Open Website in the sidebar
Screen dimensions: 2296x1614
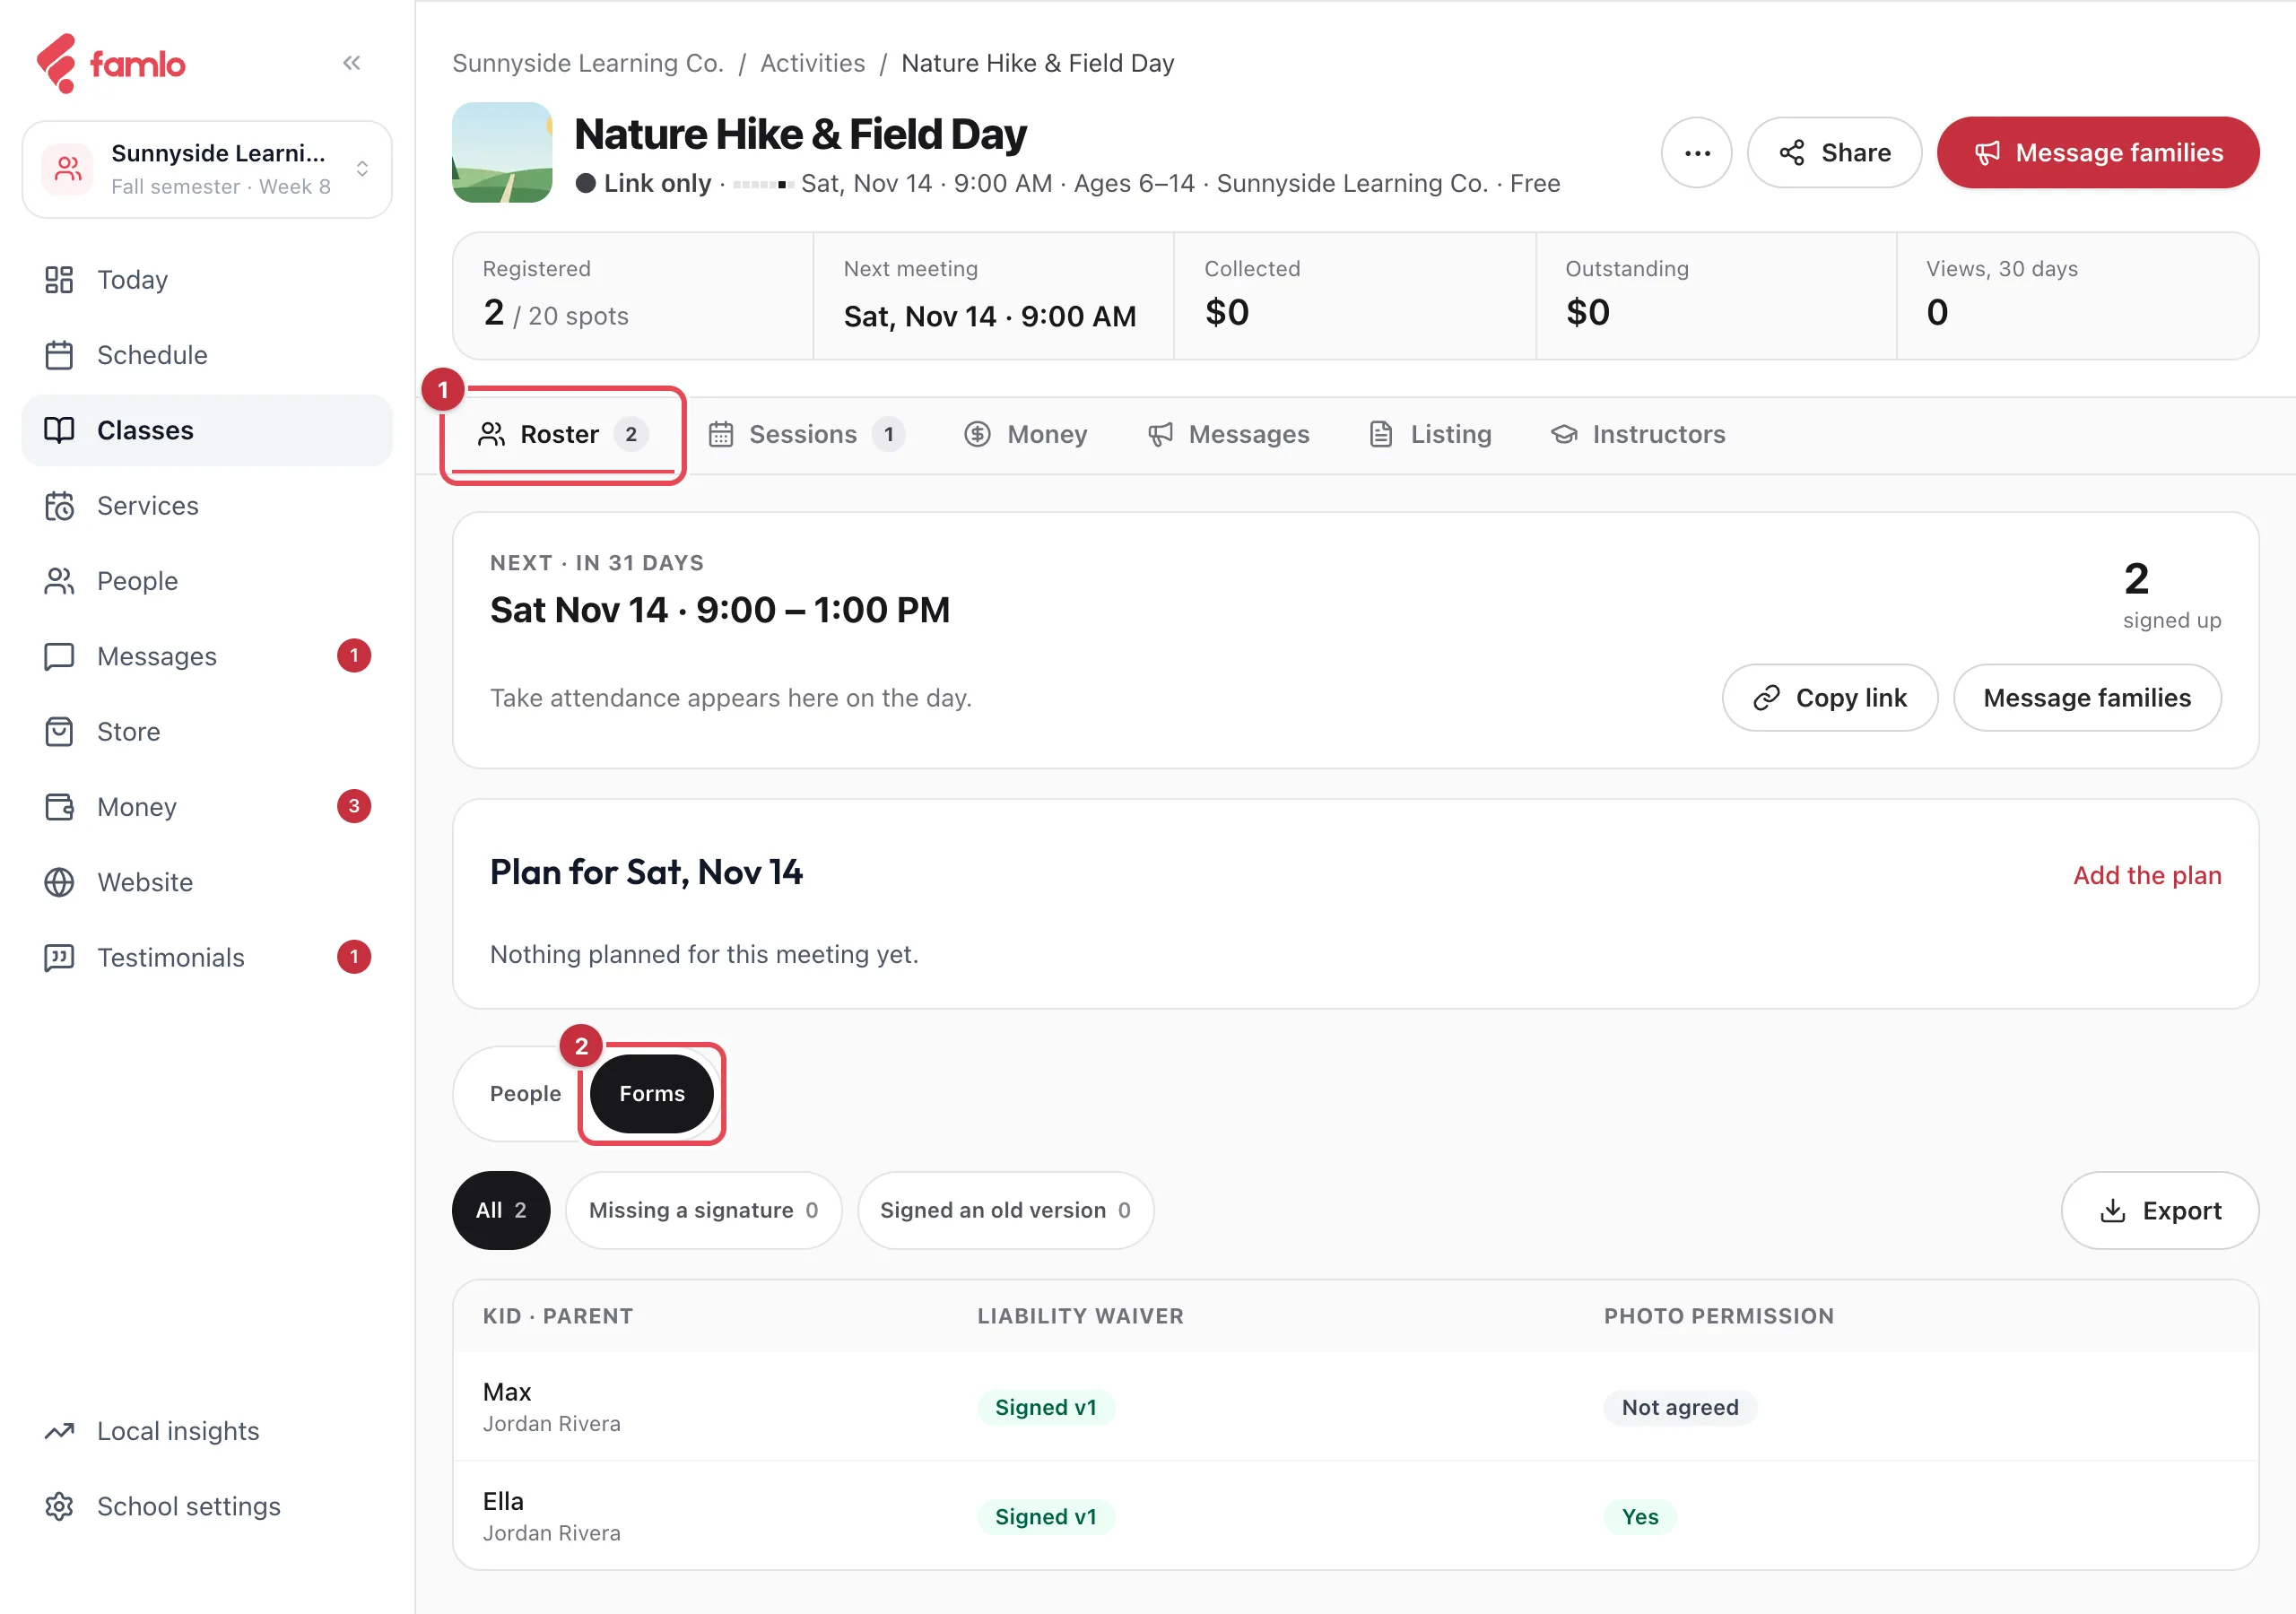[x=207, y=882]
